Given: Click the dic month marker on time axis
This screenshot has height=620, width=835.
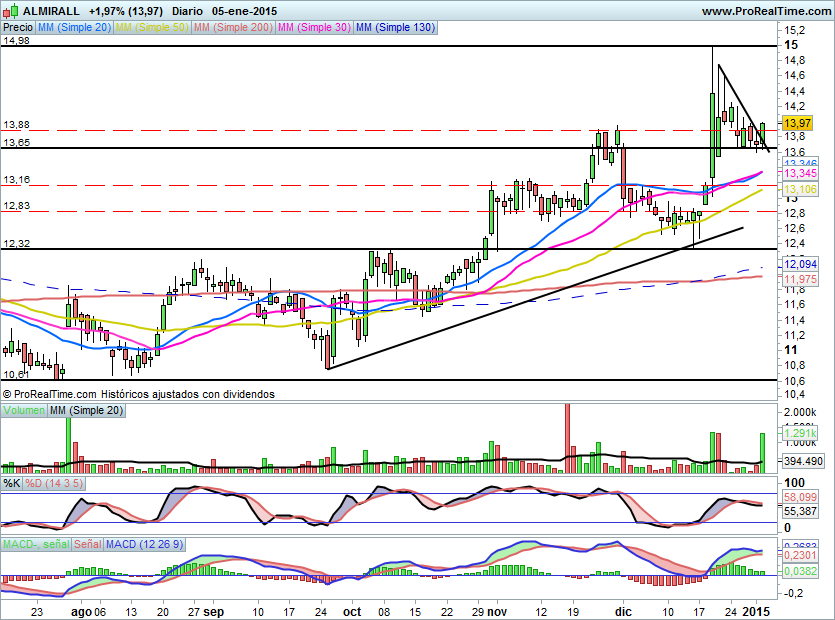Looking at the screenshot, I should pos(623,612).
